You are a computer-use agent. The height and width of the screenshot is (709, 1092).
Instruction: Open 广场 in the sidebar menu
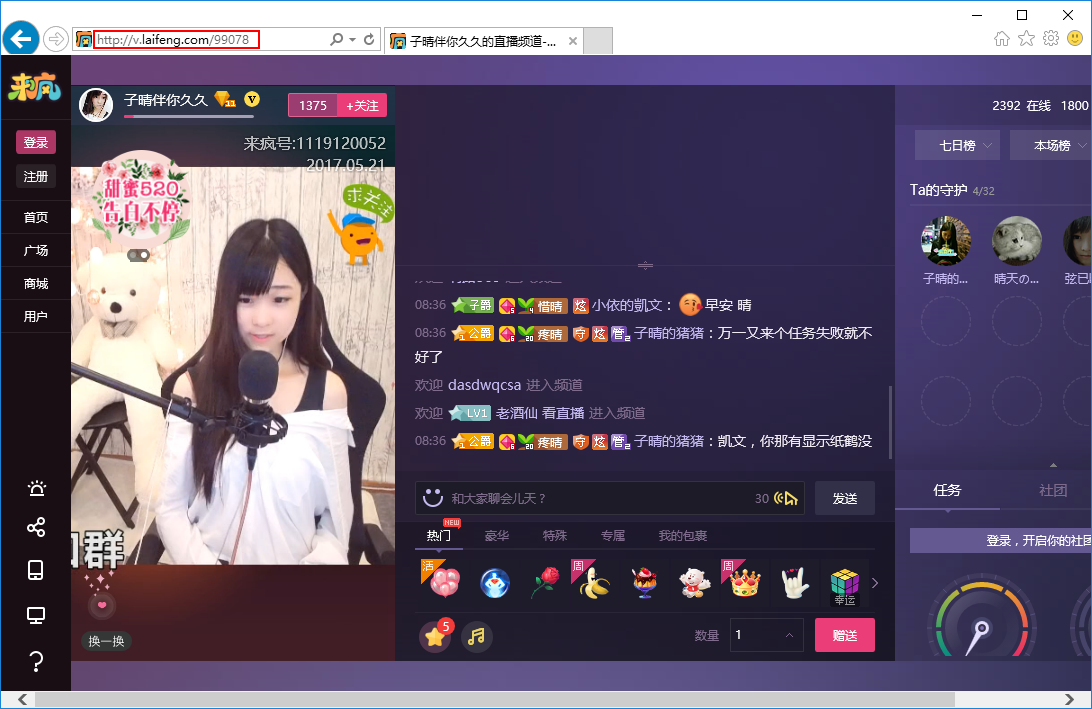(x=36, y=250)
